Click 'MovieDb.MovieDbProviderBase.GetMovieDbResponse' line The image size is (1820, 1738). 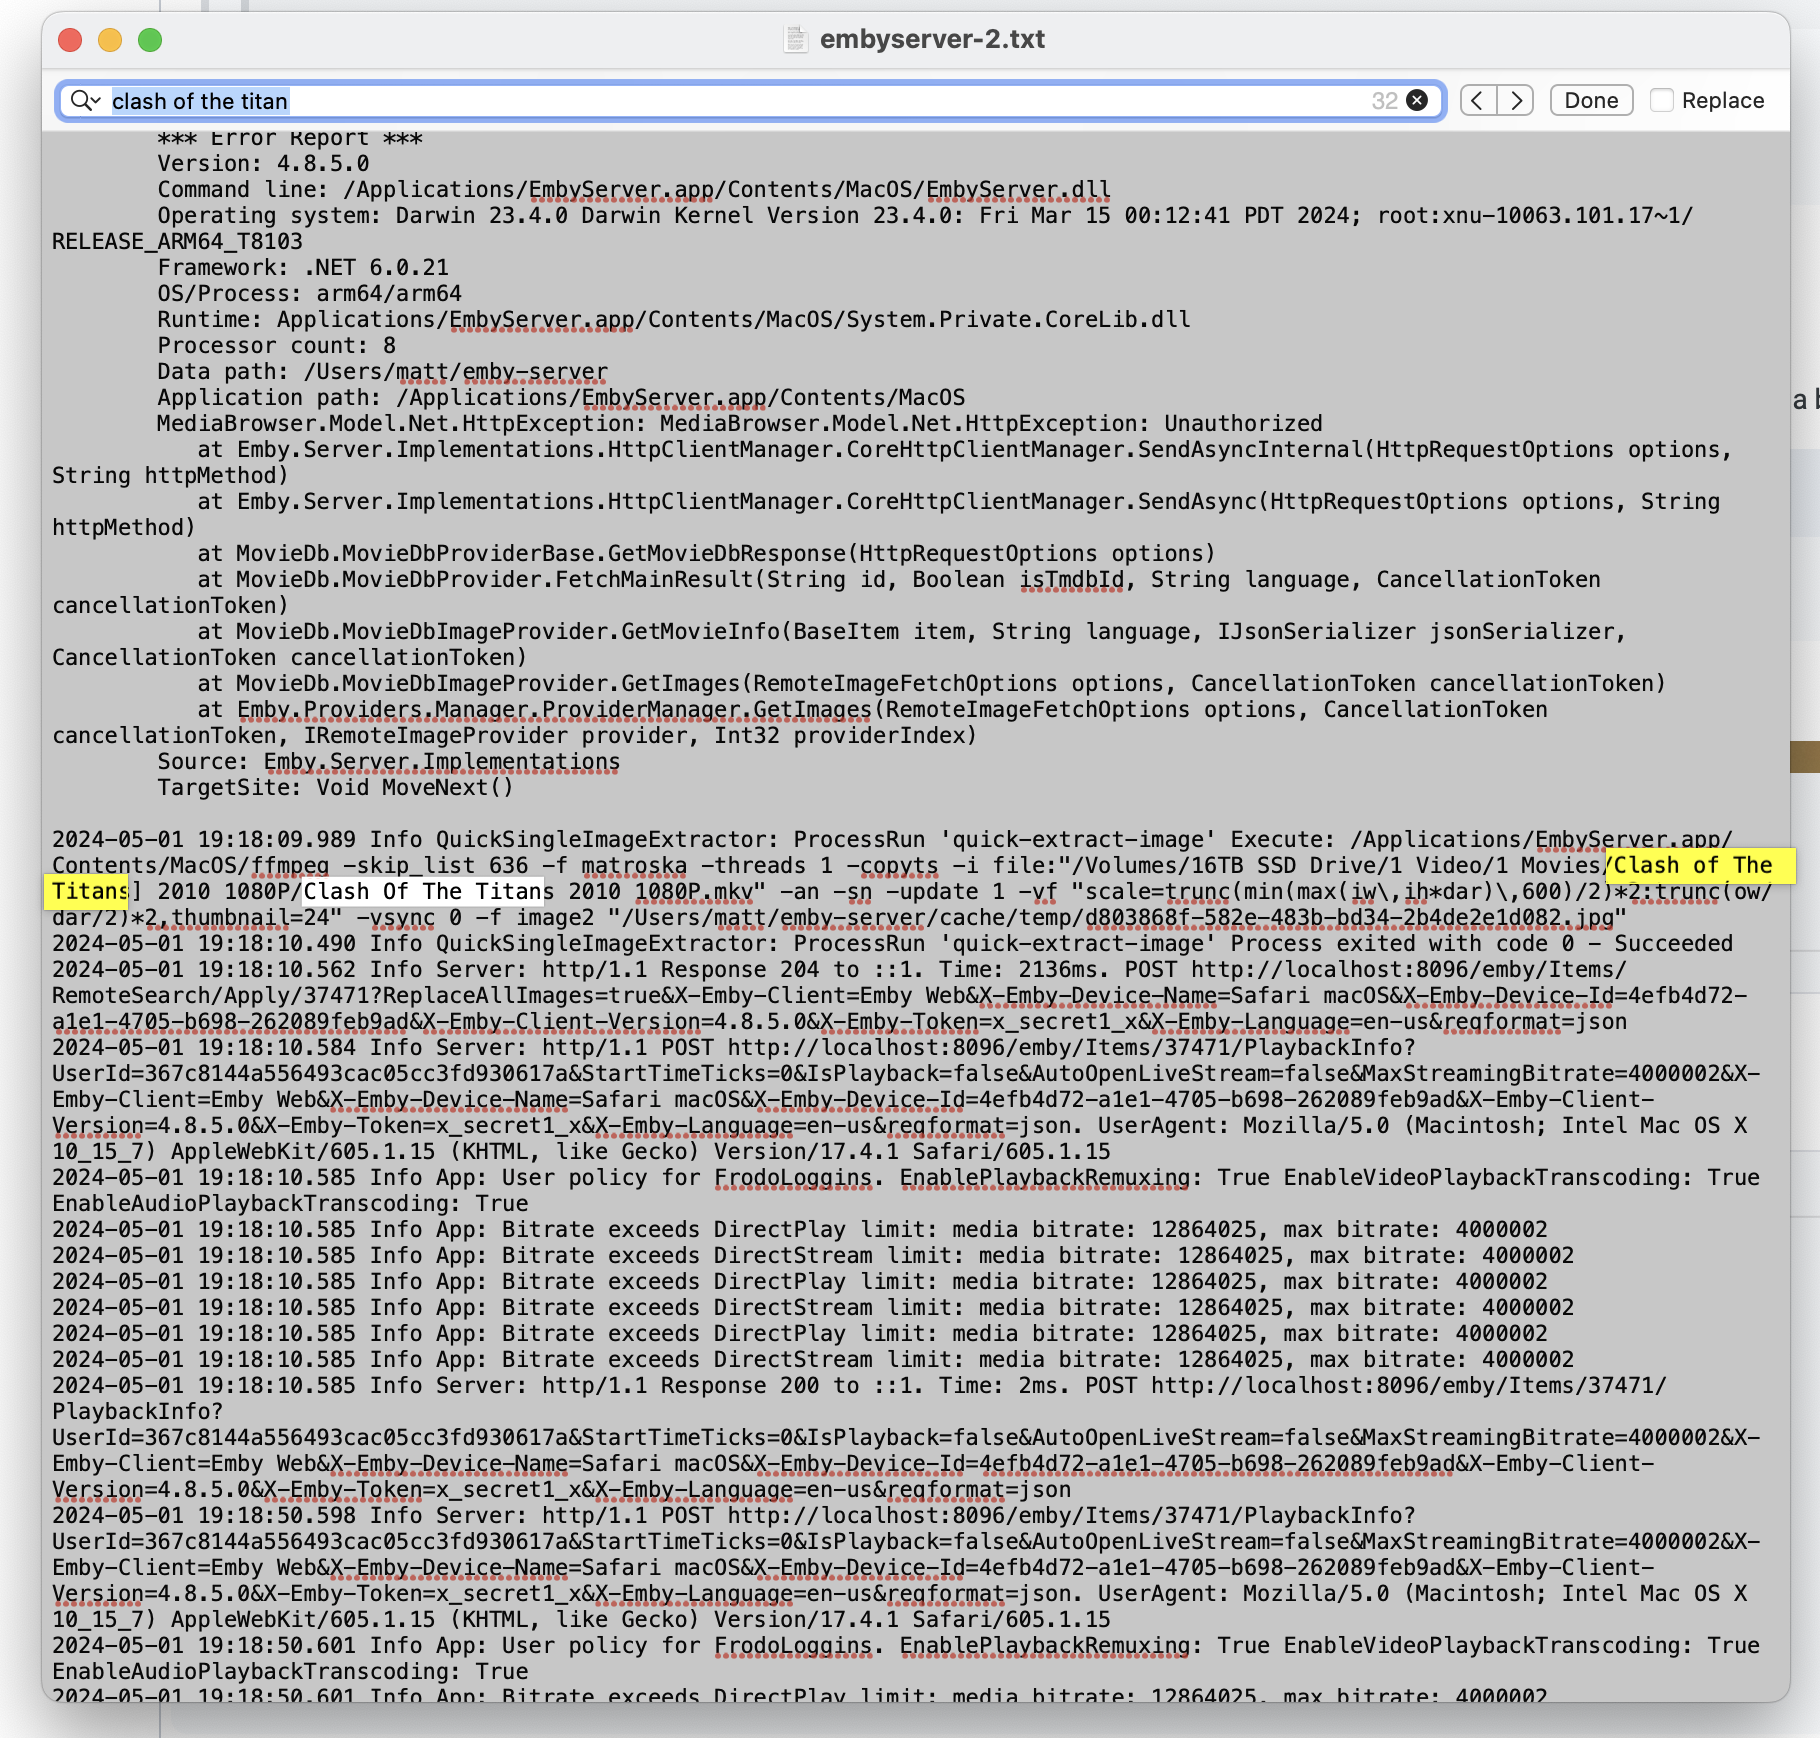coord(706,553)
